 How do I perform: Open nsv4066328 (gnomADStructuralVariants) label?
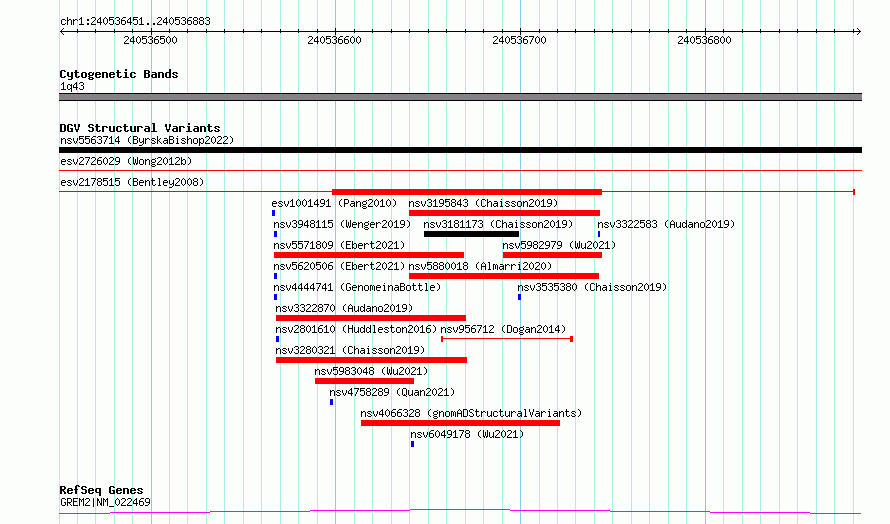pyautogui.click(x=471, y=413)
